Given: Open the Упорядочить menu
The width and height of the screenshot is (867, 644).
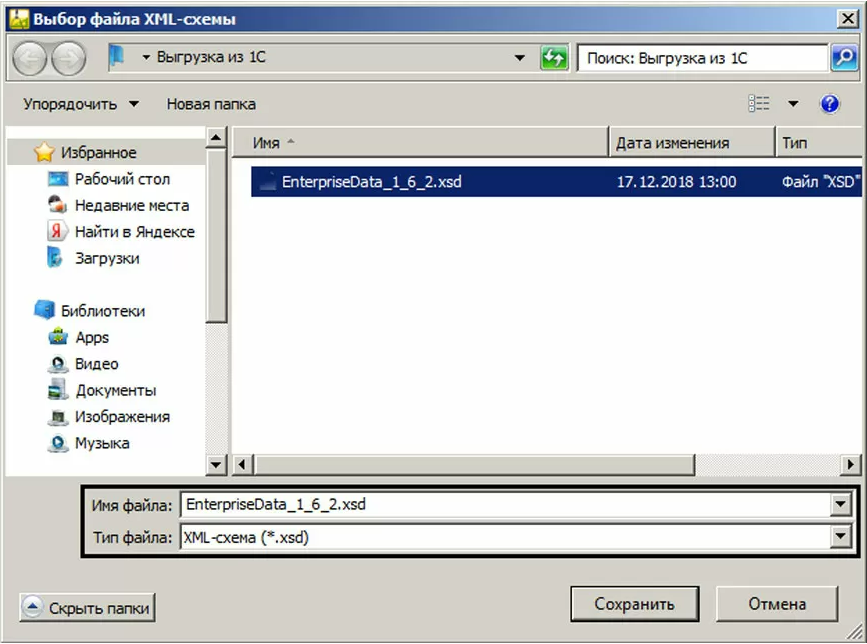Looking at the screenshot, I should 81,104.
